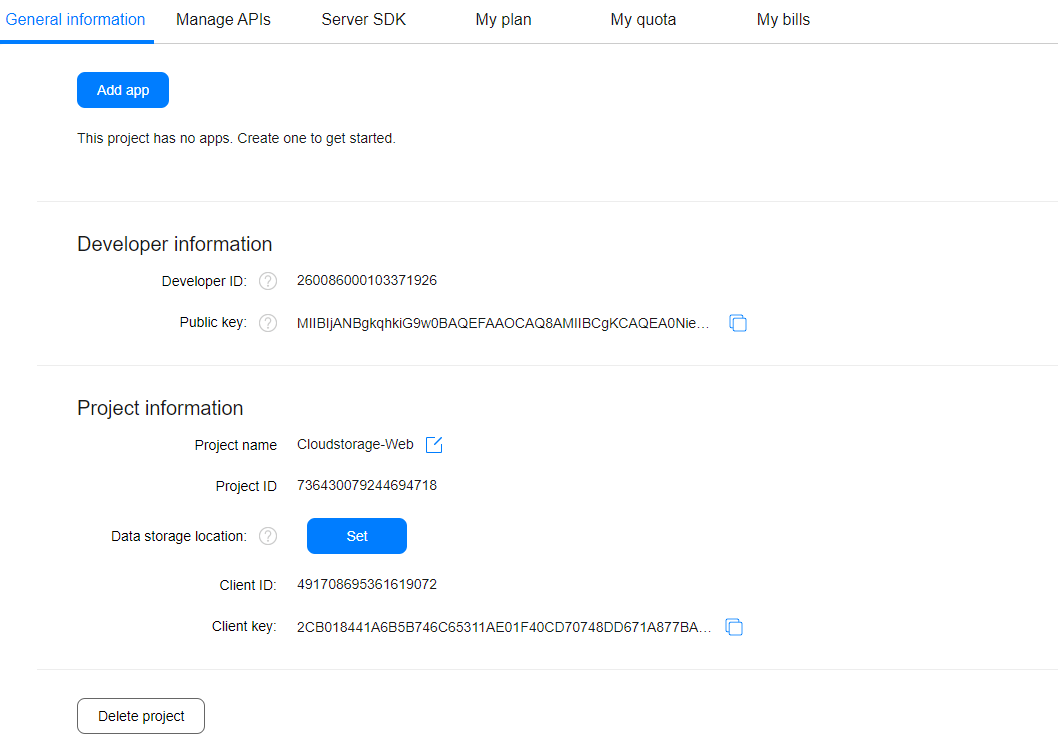Set the data storage location
1058x739 pixels.
click(356, 536)
